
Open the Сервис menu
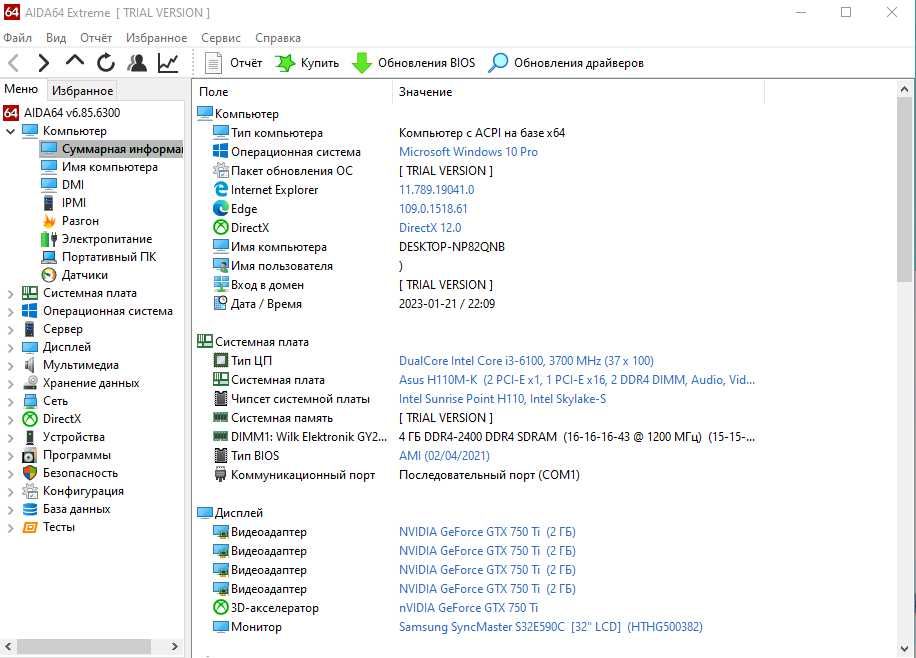[x=221, y=38]
